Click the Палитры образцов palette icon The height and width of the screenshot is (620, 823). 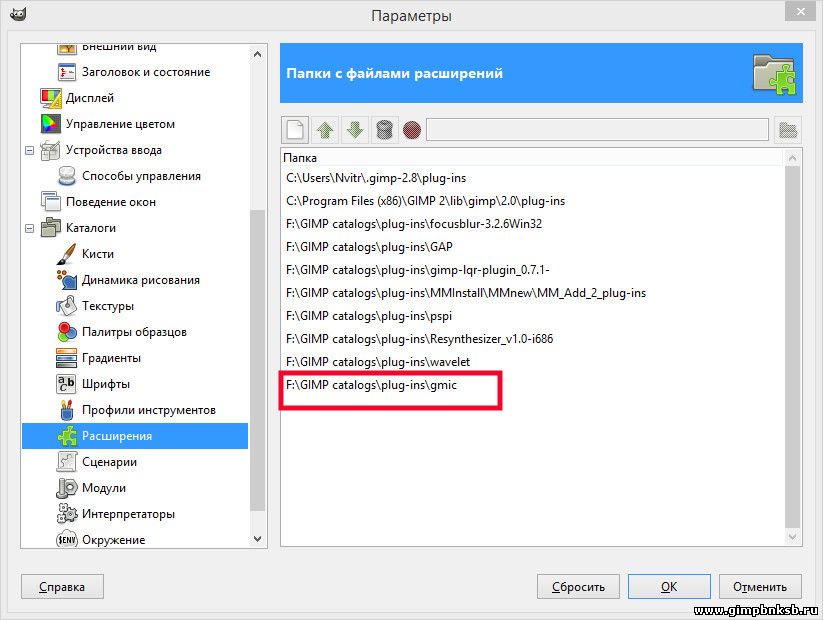pyautogui.click(x=67, y=332)
